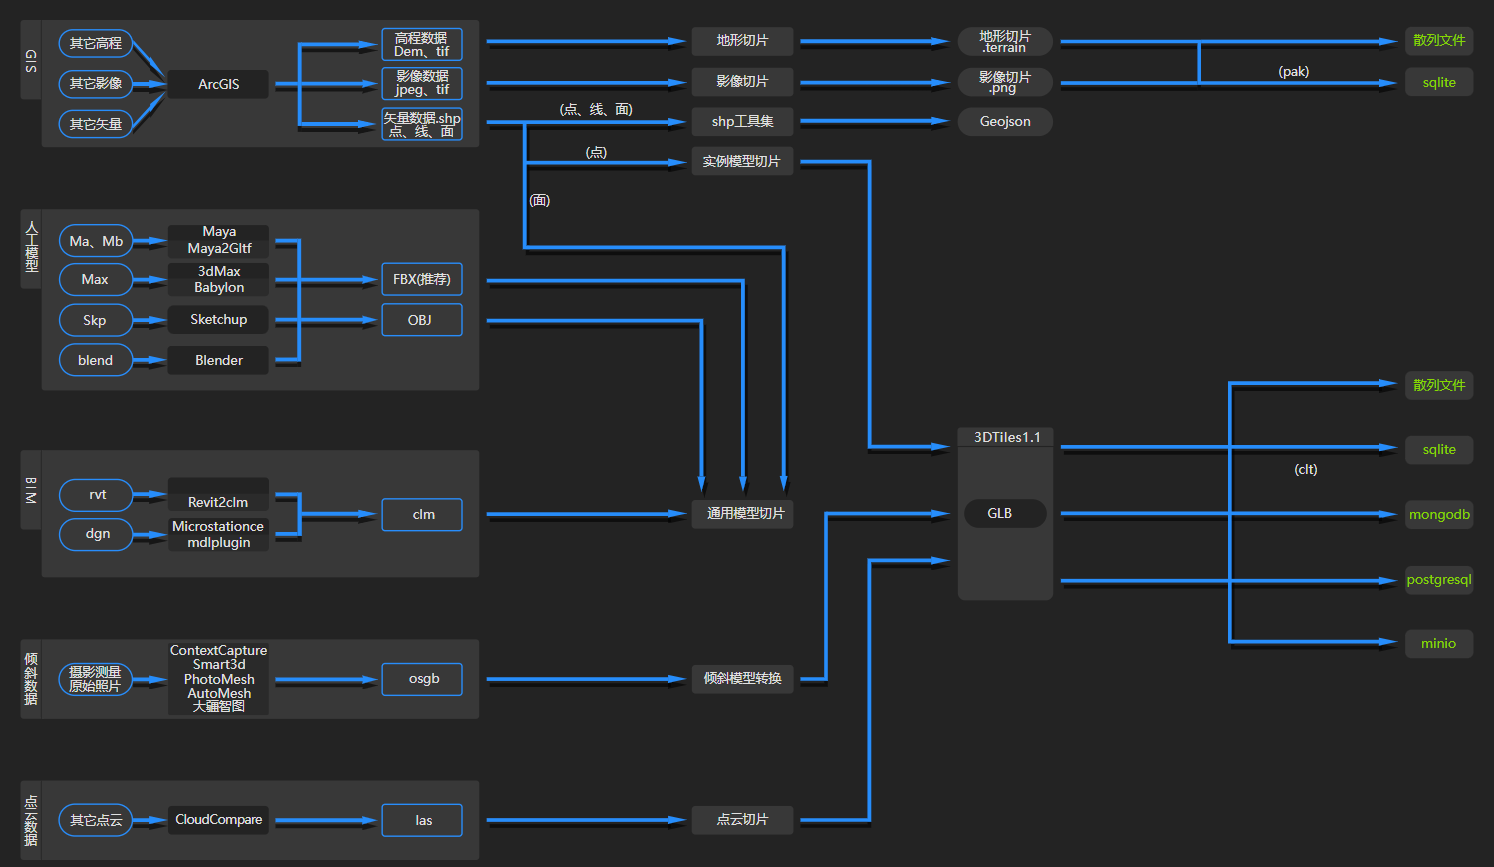Click the (pak) connector label
1494x867 pixels.
point(1294,71)
